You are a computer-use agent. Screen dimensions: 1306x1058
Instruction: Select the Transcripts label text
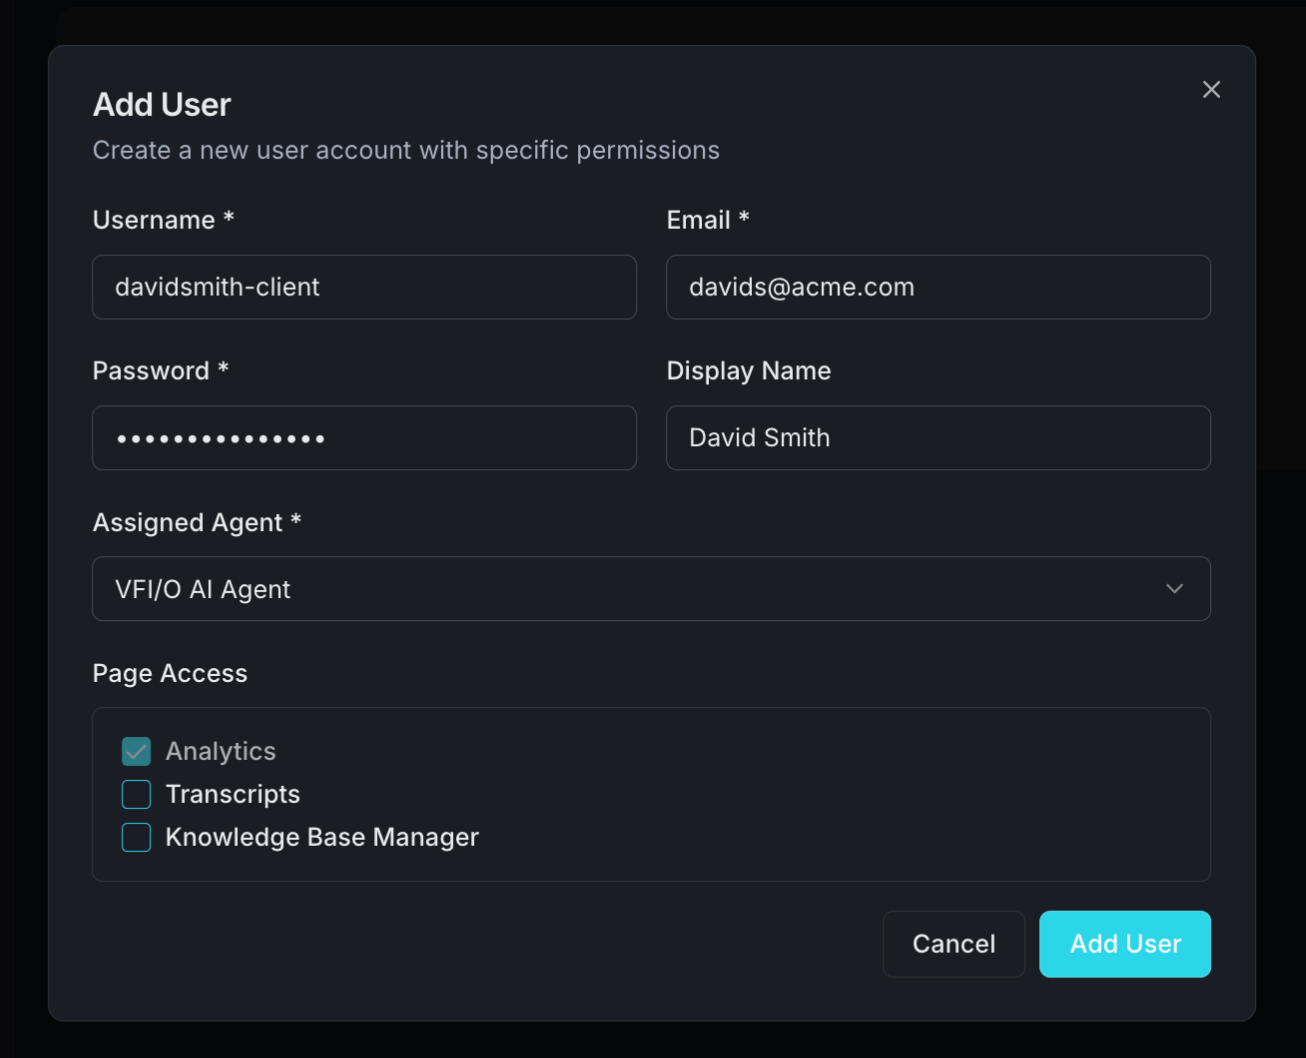[x=232, y=794]
